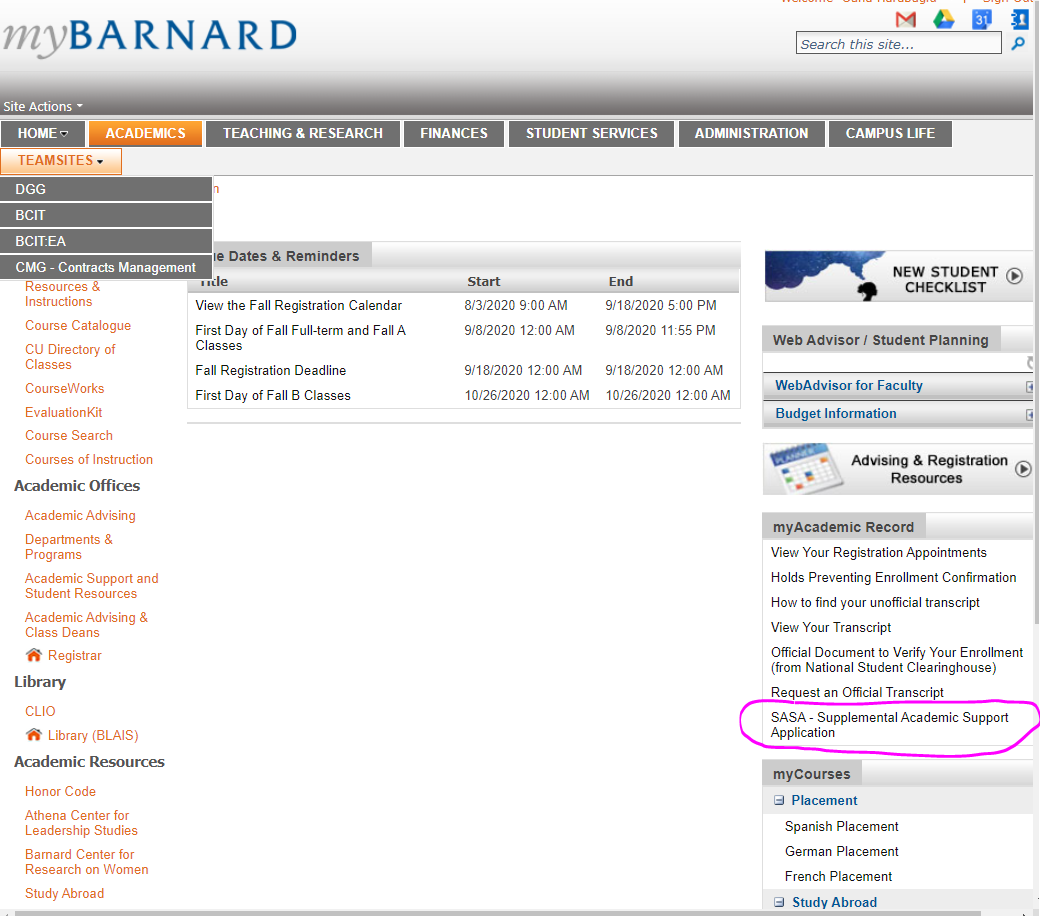Collapse the Study Abroad section under myCourses
Screen dimensions: 1040x916
point(779,902)
